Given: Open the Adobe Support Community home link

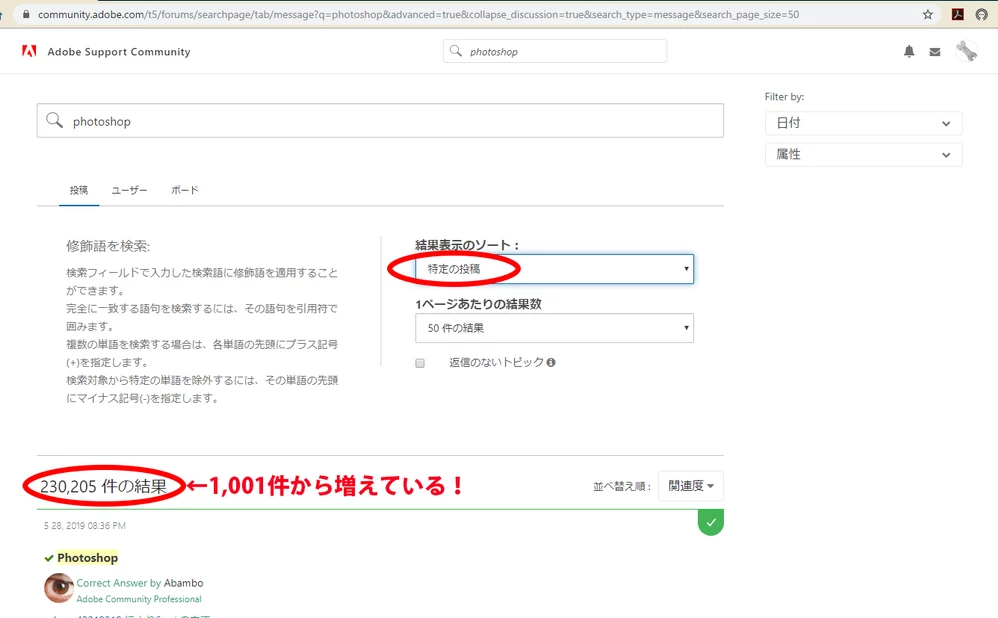Looking at the screenshot, I should [x=118, y=52].
